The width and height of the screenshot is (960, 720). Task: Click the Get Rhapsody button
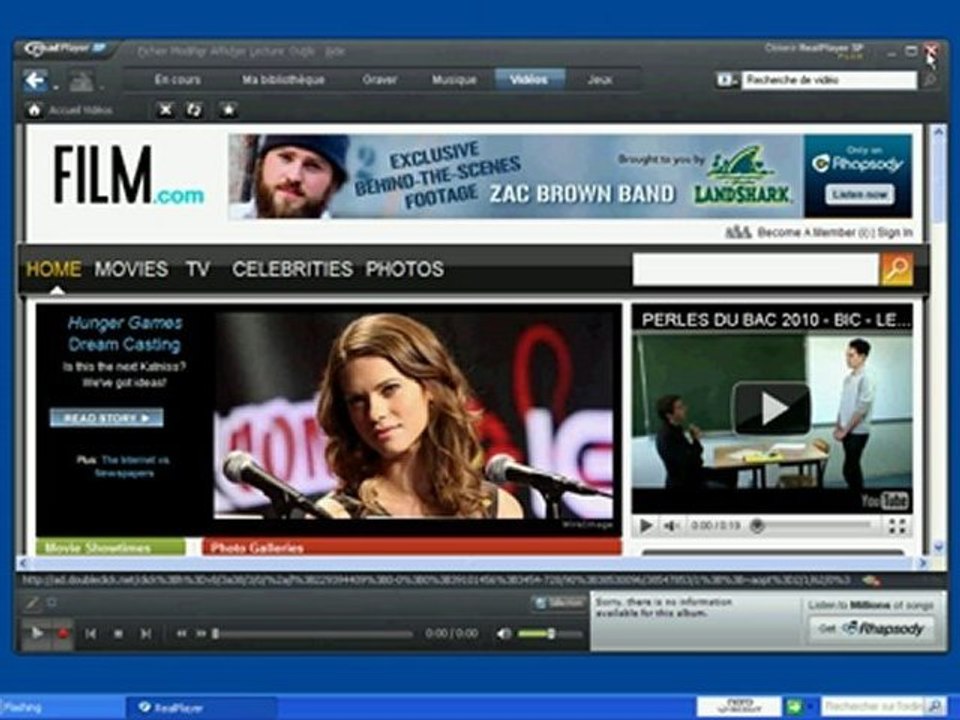pos(872,629)
